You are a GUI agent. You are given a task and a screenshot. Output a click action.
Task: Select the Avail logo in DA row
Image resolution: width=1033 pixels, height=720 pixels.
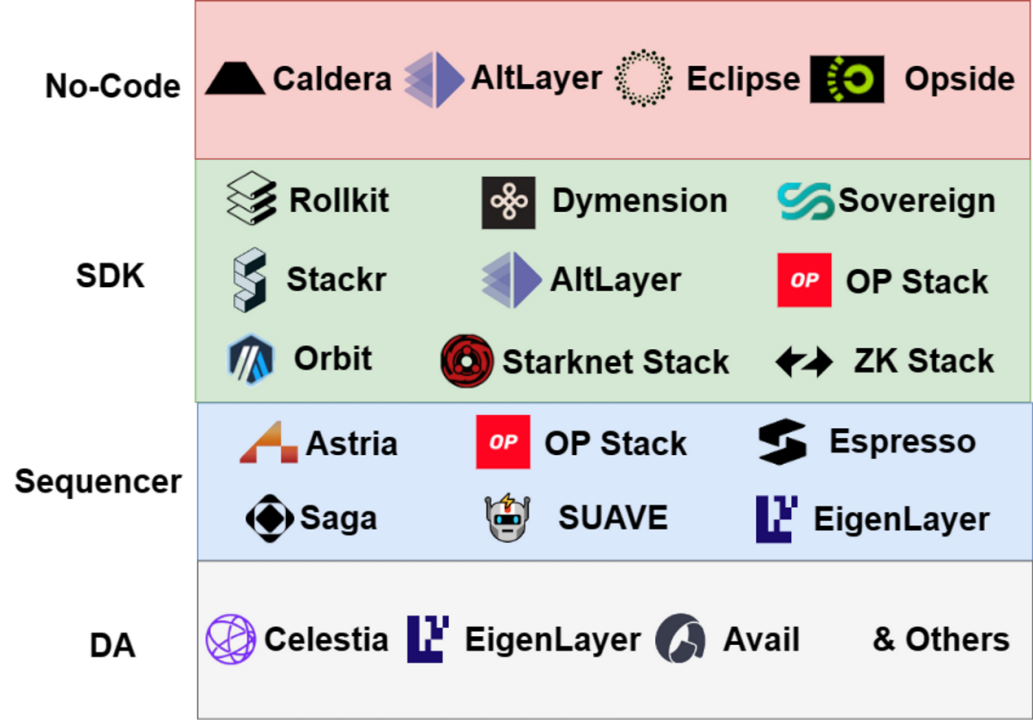[681, 638]
